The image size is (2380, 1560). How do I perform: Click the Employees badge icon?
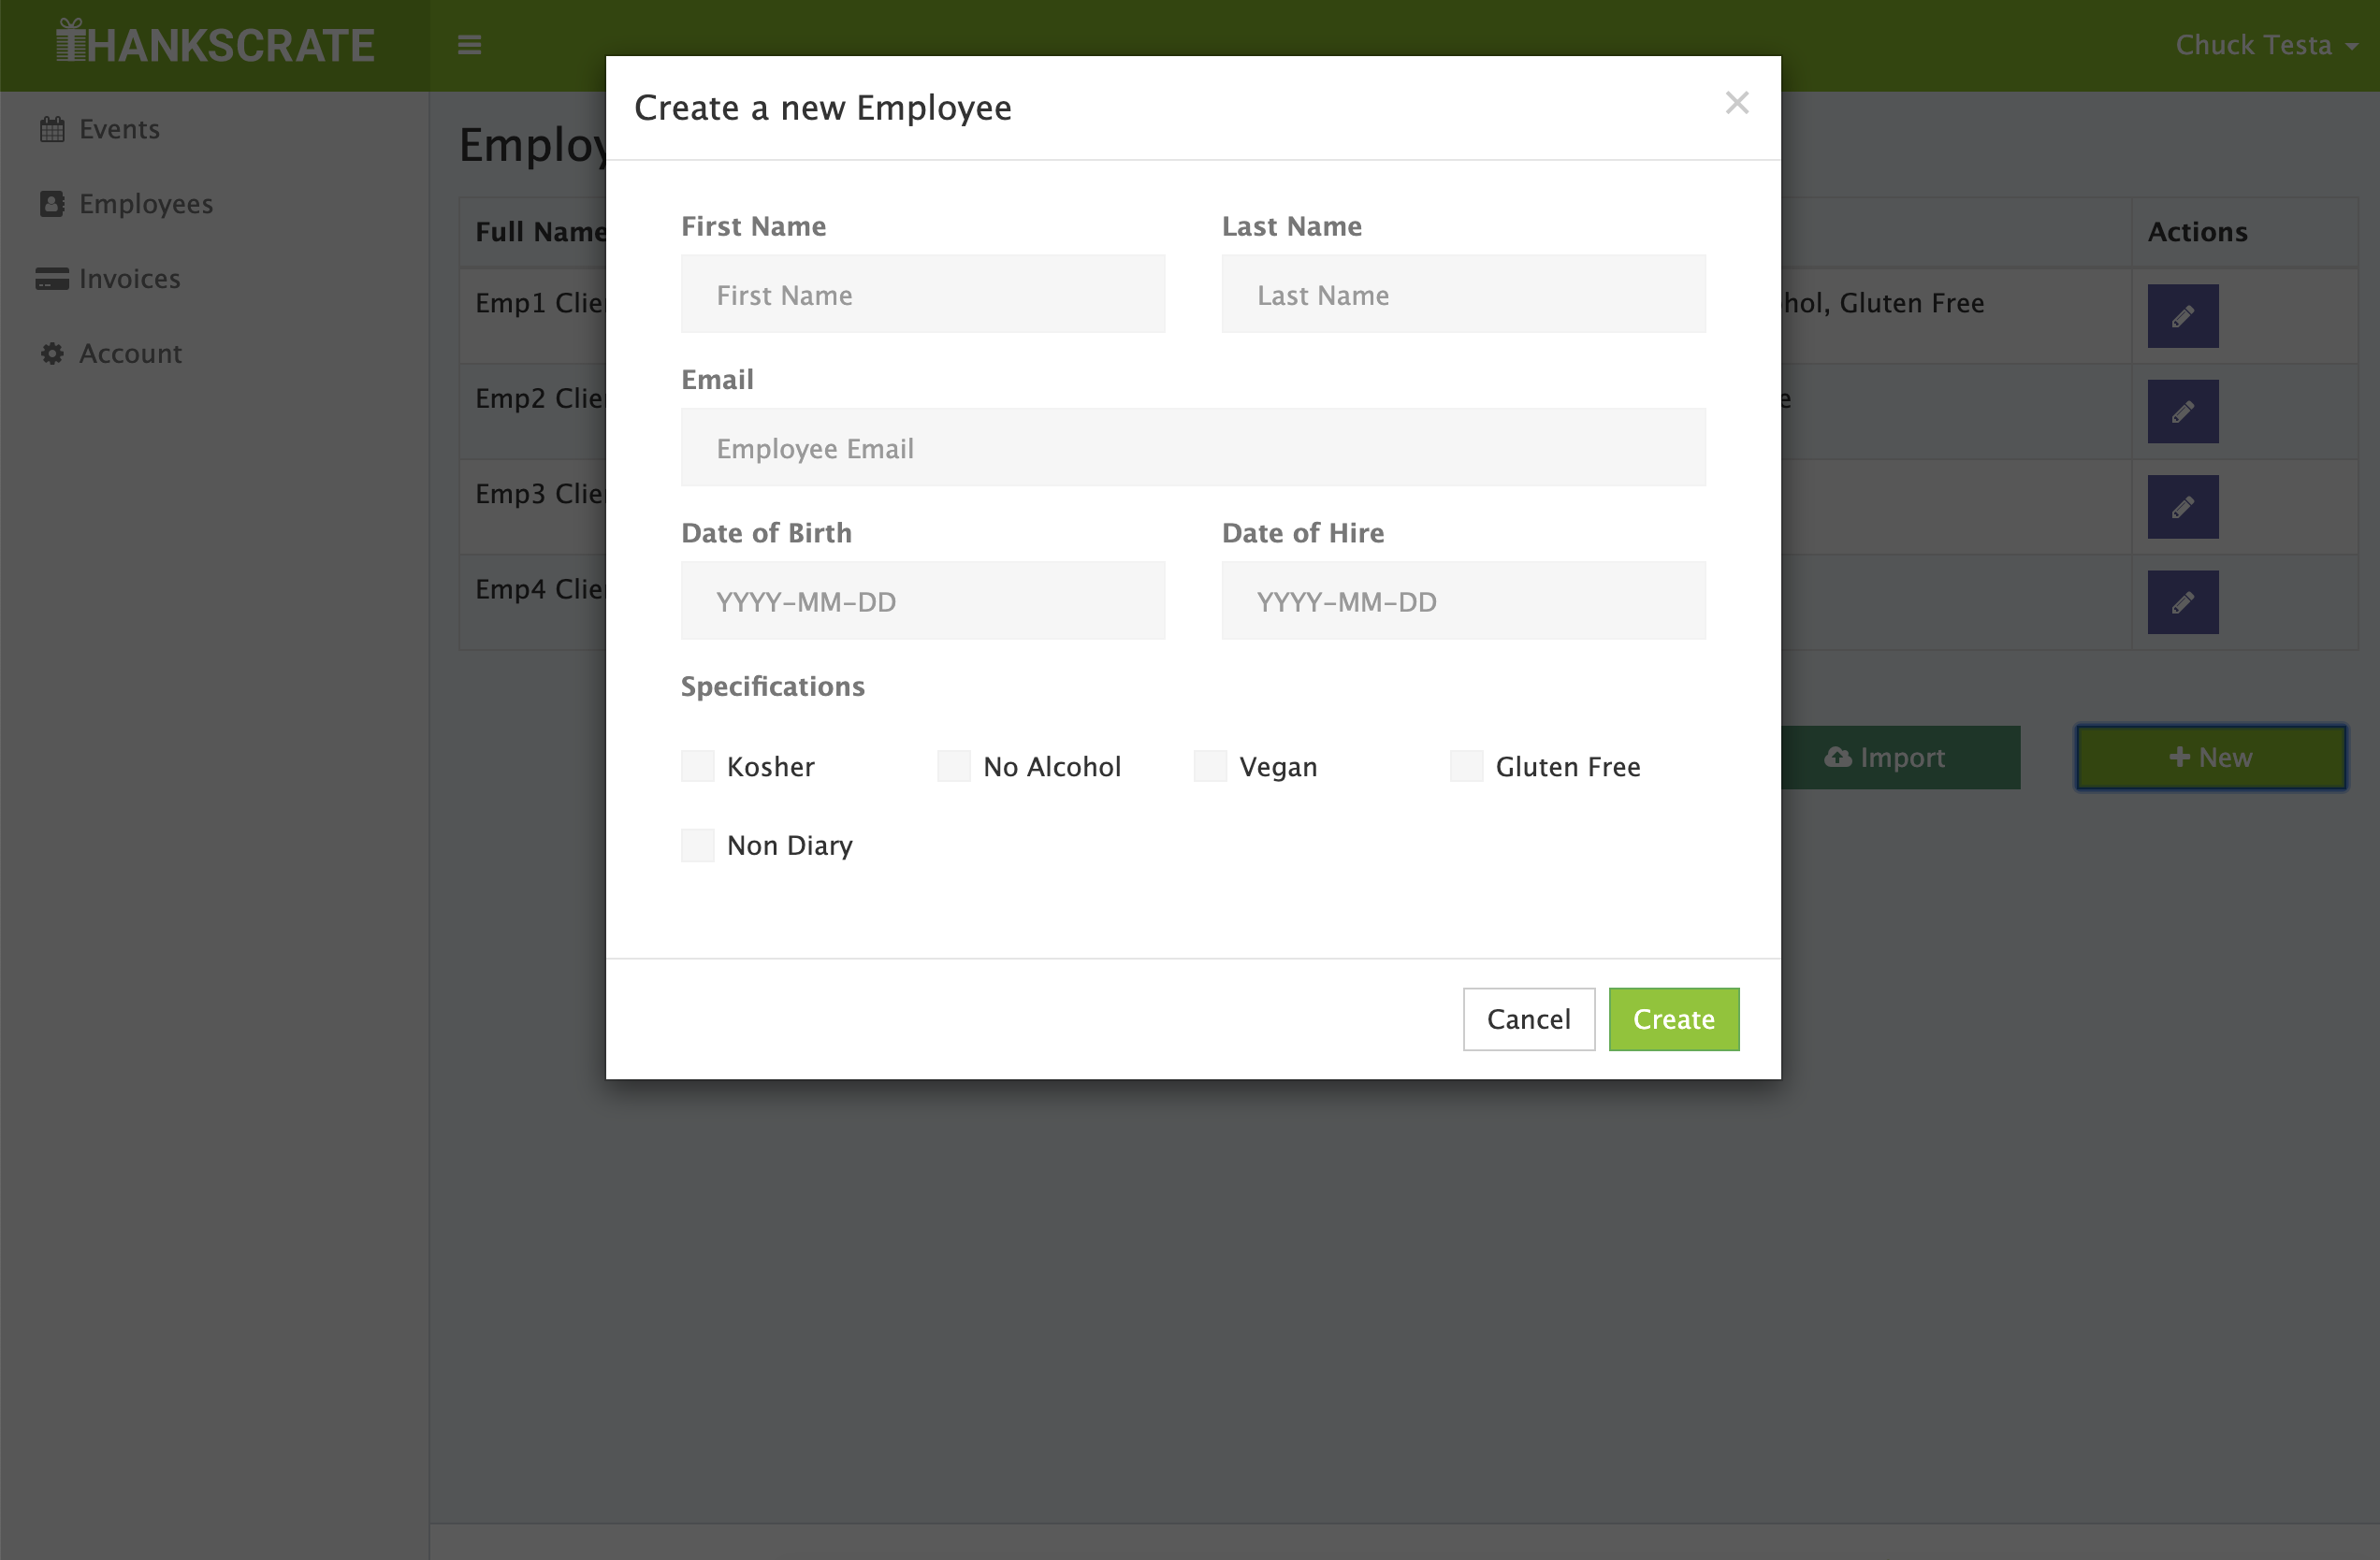pyautogui.click(x=52, y=204)
